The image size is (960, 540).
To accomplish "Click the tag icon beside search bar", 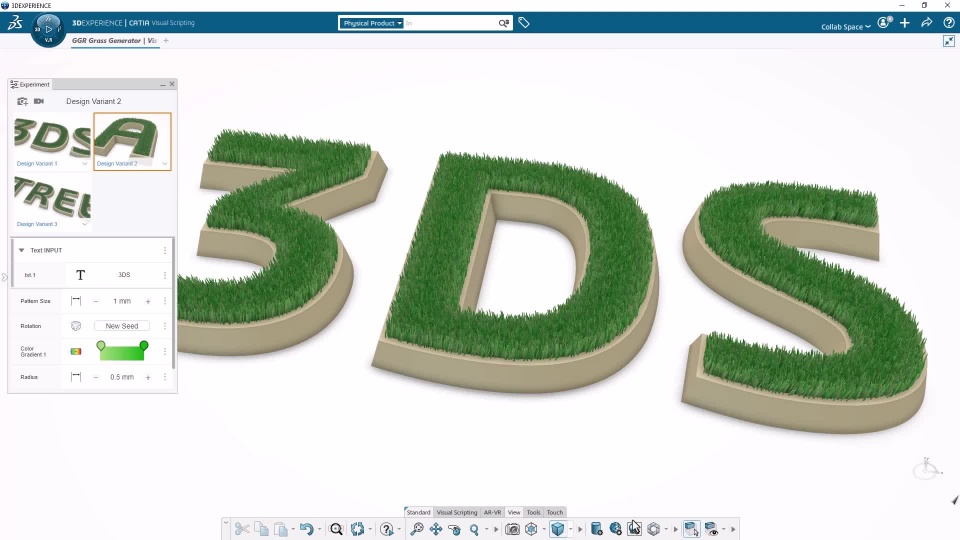I will (523, 23).
